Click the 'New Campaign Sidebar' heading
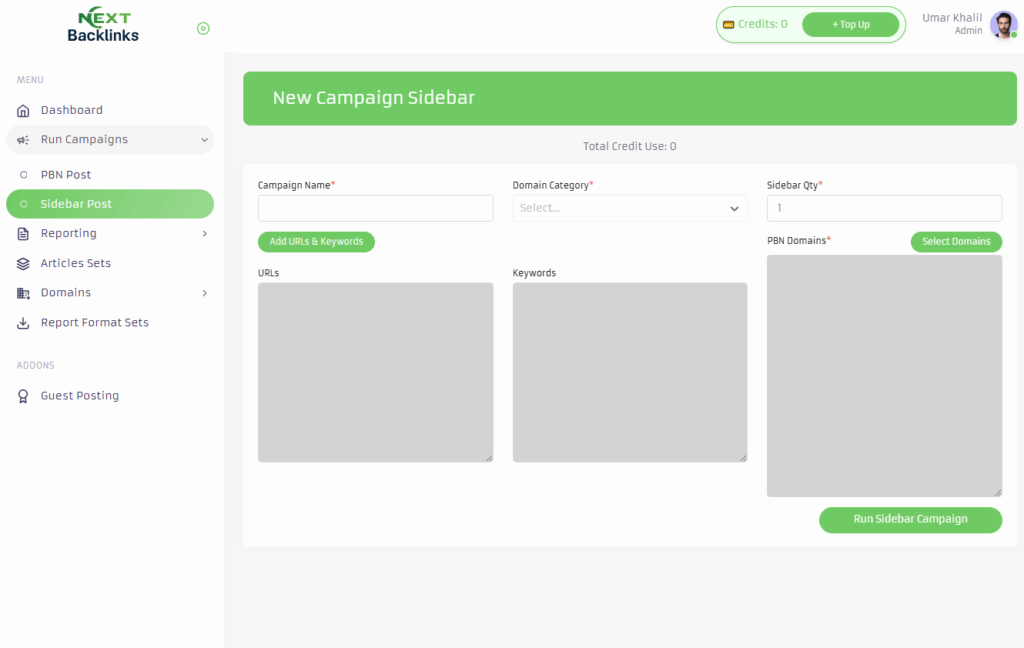 (x=374, y=98)
